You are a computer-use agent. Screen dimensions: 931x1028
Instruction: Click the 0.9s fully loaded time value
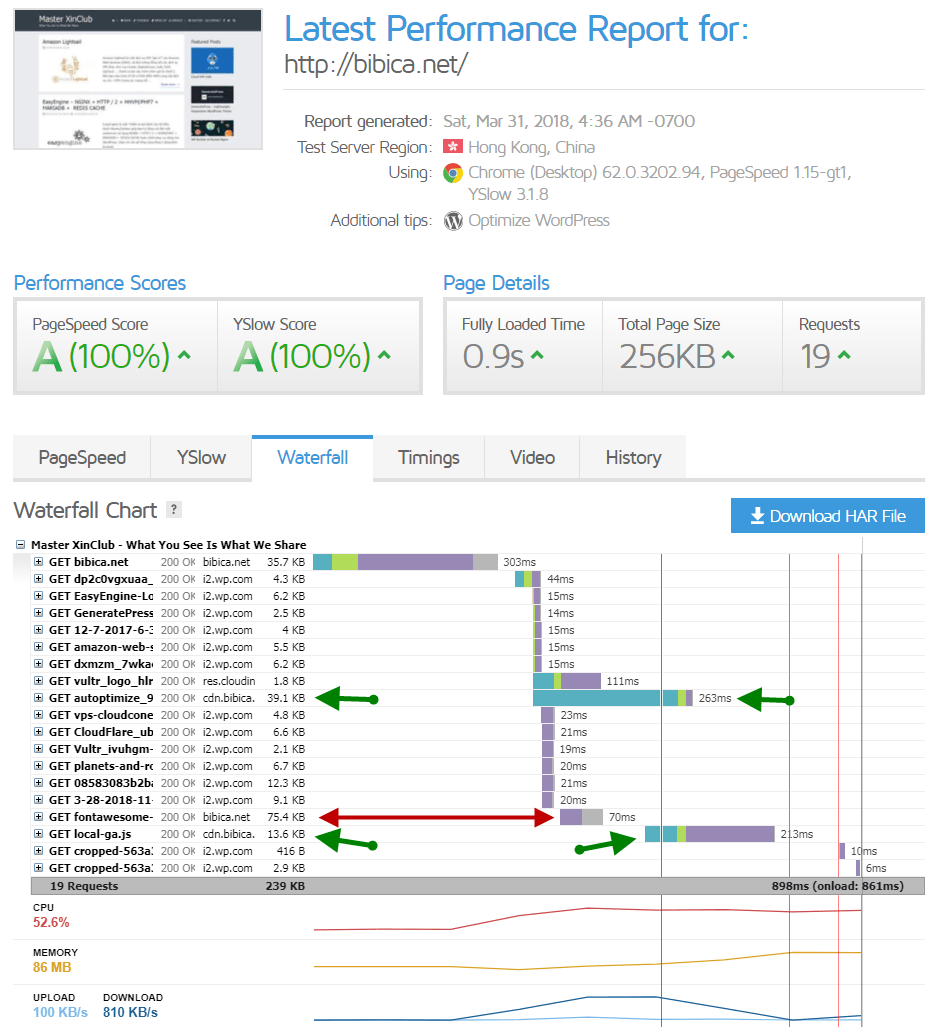[493, 357]
